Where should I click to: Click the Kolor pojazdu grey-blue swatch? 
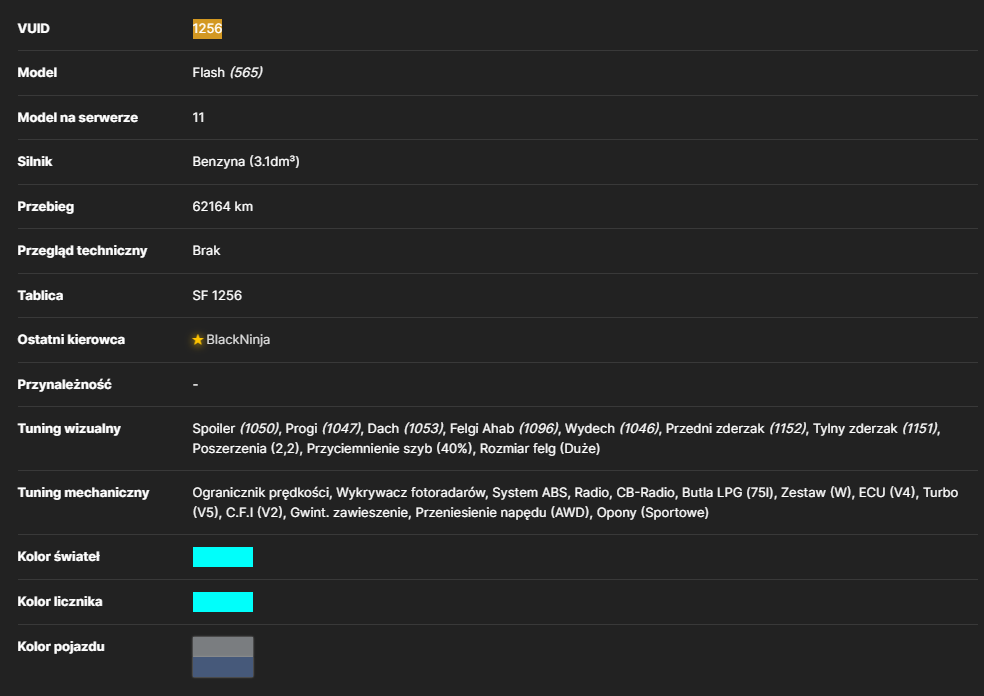click(x=223, y=657)
